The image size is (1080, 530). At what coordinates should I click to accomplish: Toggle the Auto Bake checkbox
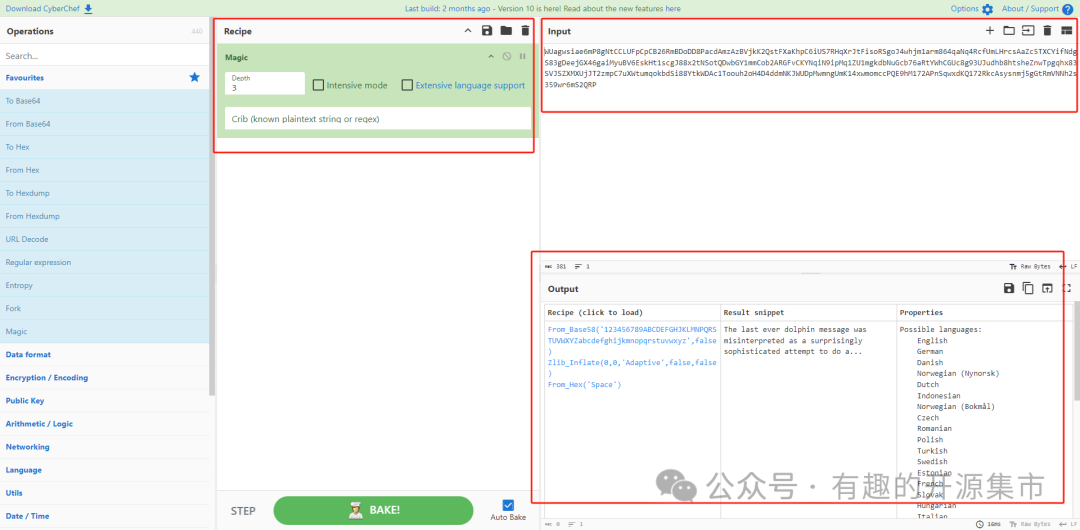[x=508, y=505]
